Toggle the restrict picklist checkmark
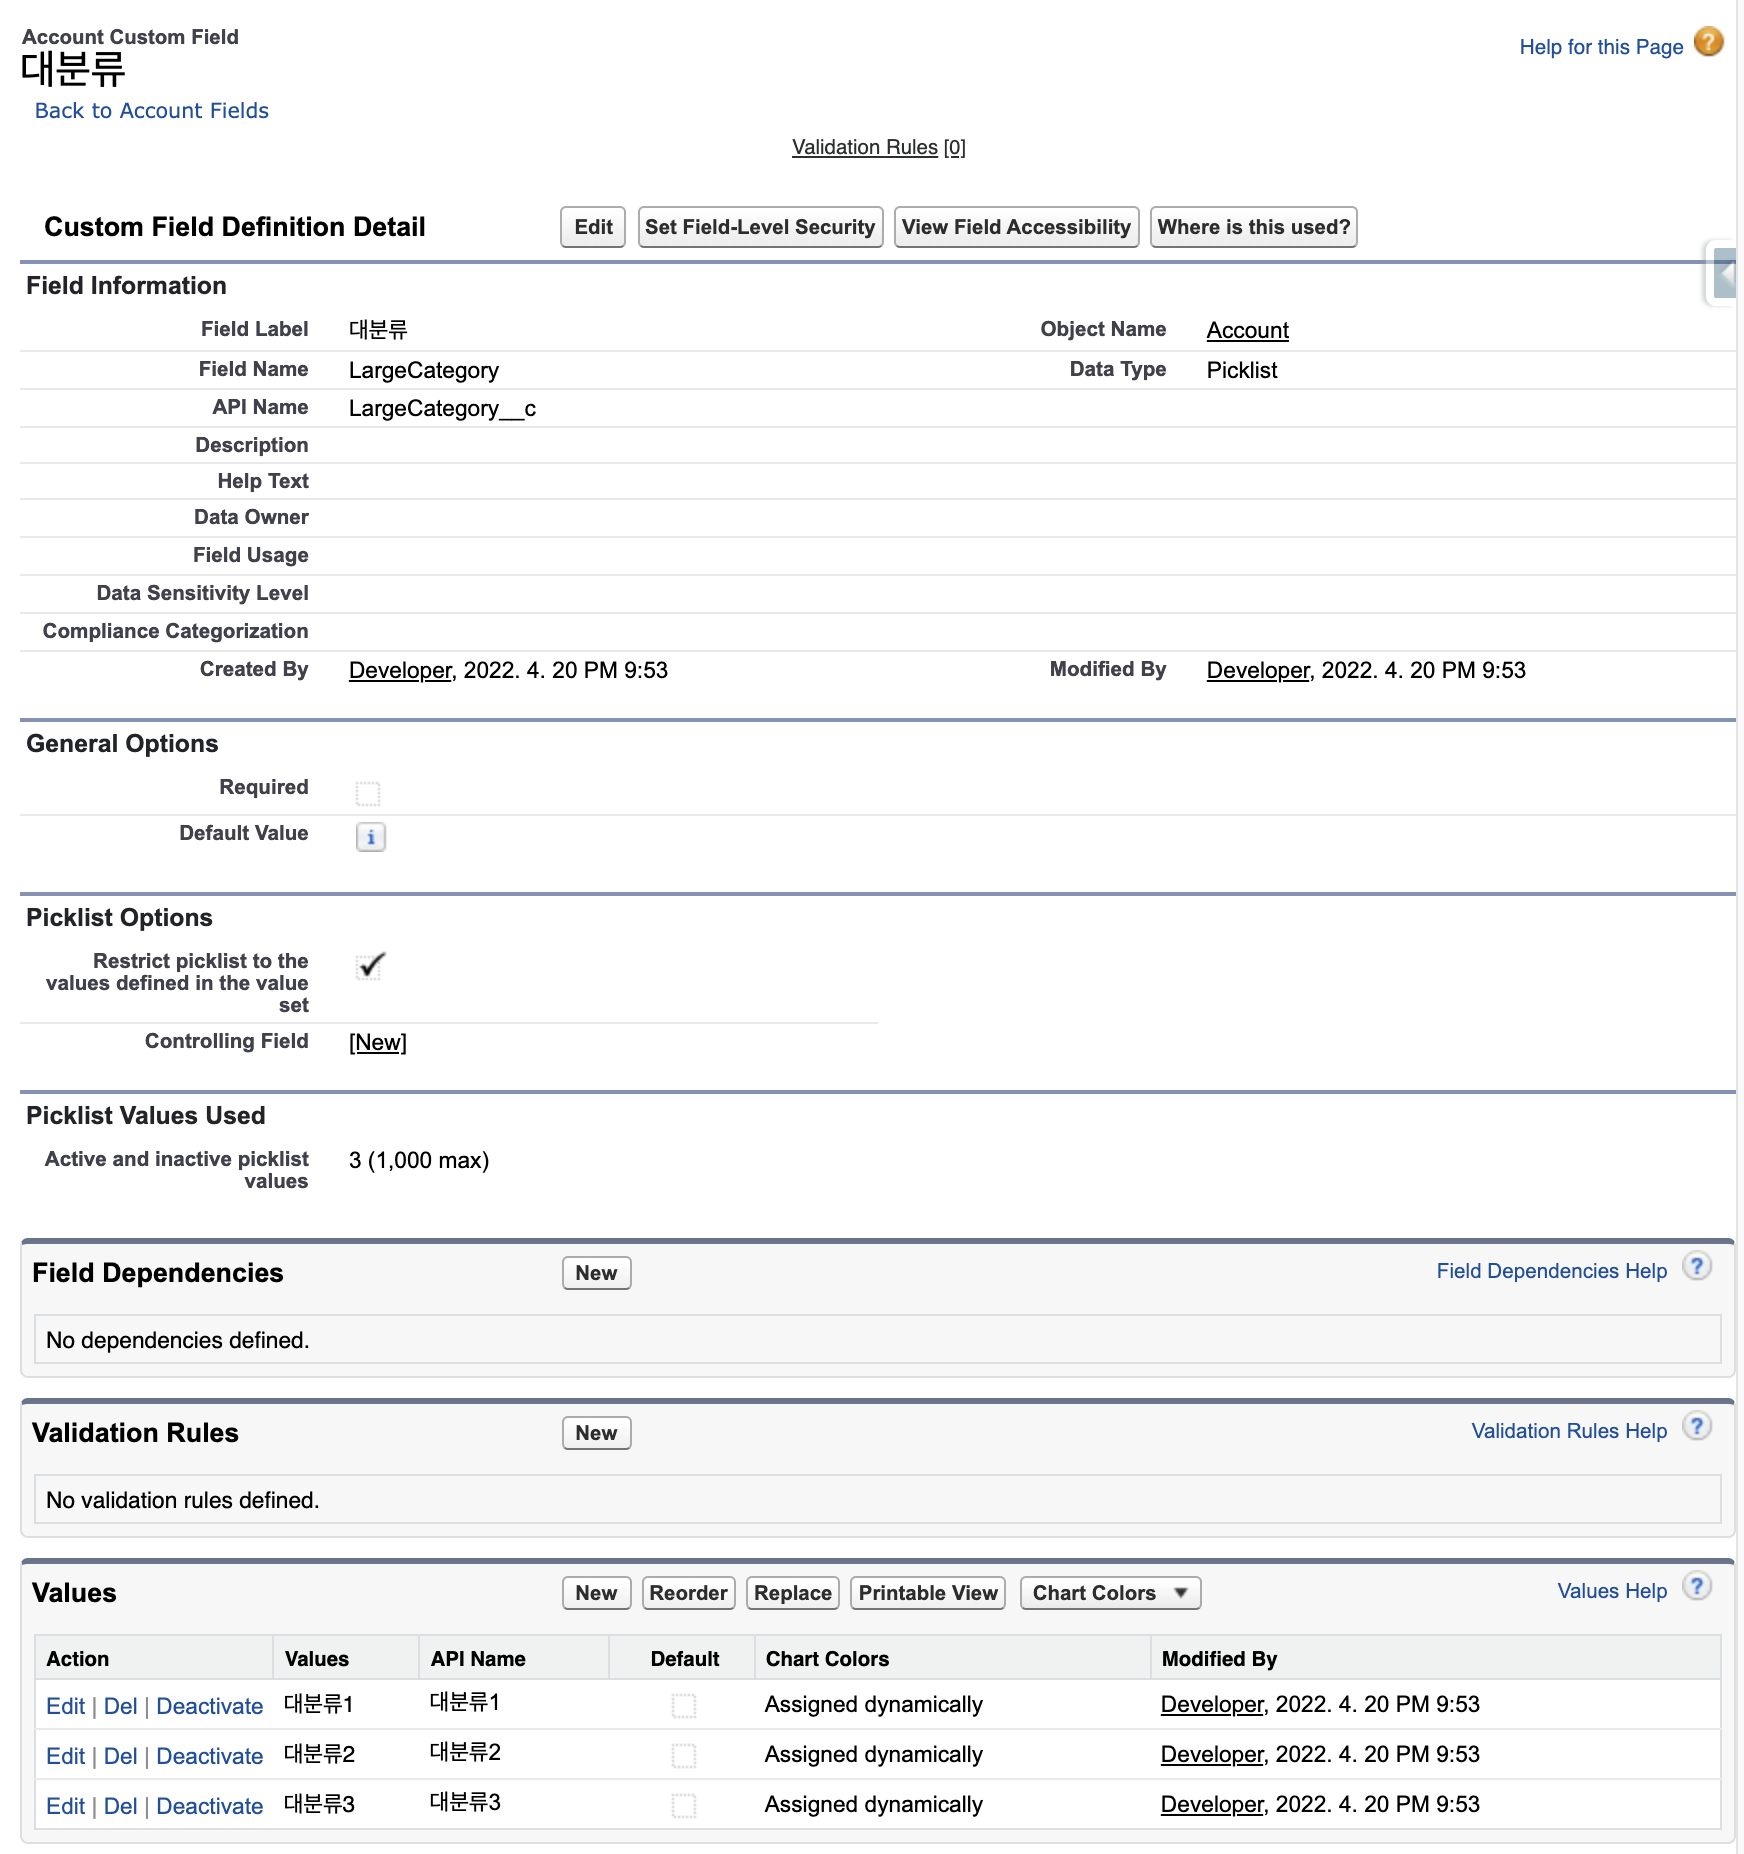 pos(370,966)
